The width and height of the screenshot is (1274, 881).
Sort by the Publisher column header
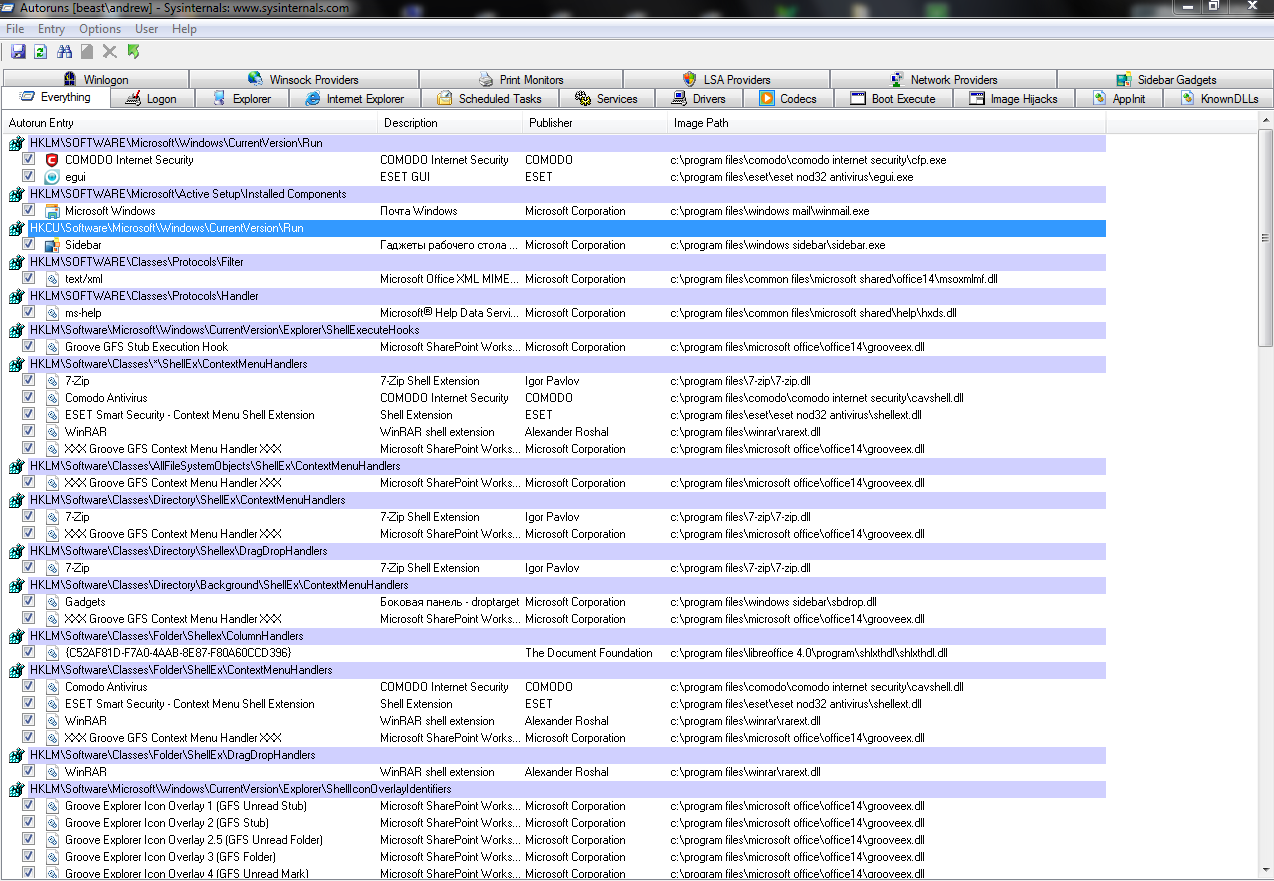(596, 123)
